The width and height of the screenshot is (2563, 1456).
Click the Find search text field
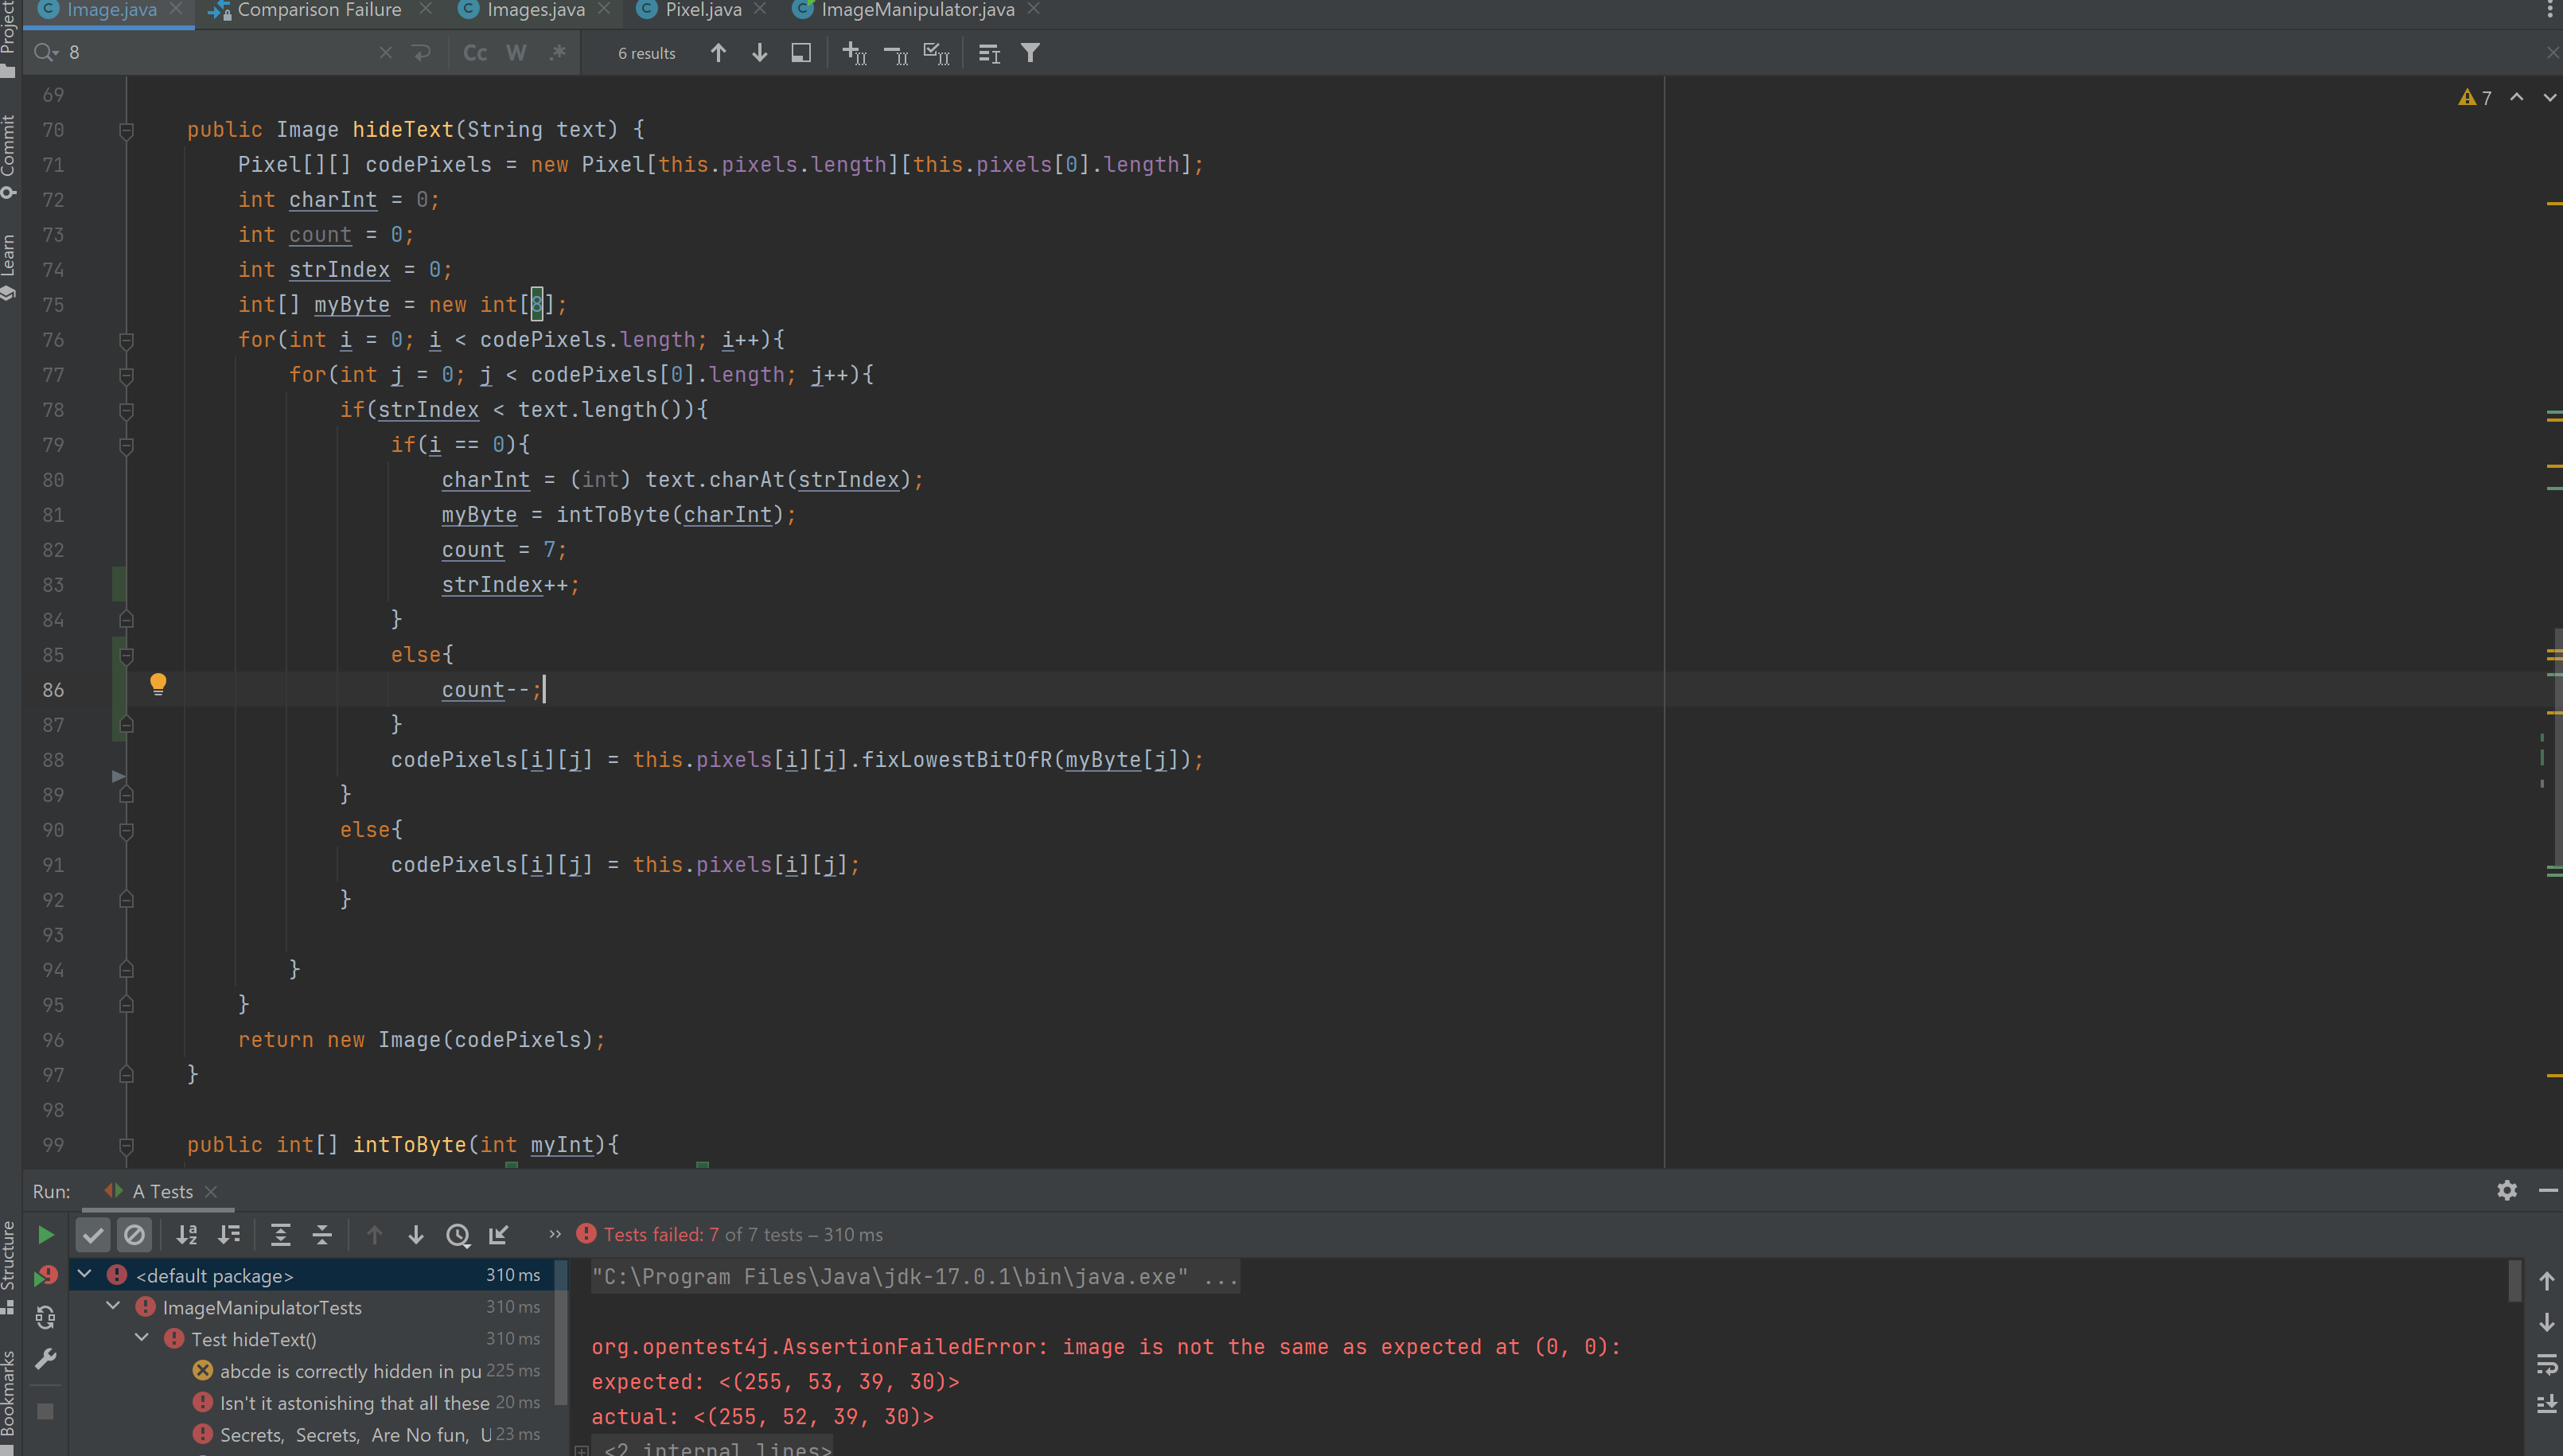[x=220, y=53]
